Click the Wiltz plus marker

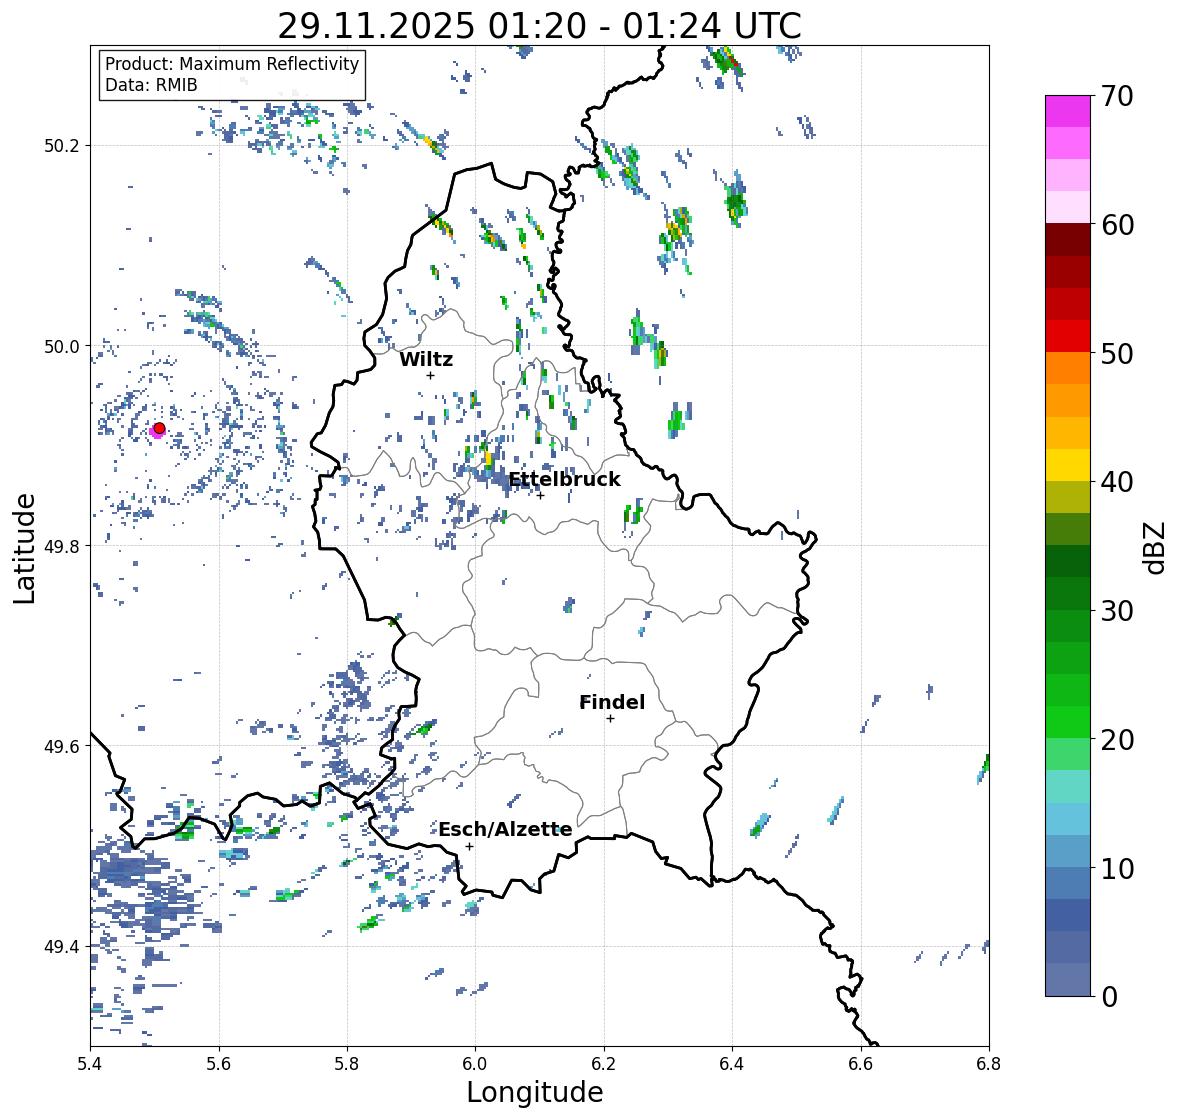(431, 375)
